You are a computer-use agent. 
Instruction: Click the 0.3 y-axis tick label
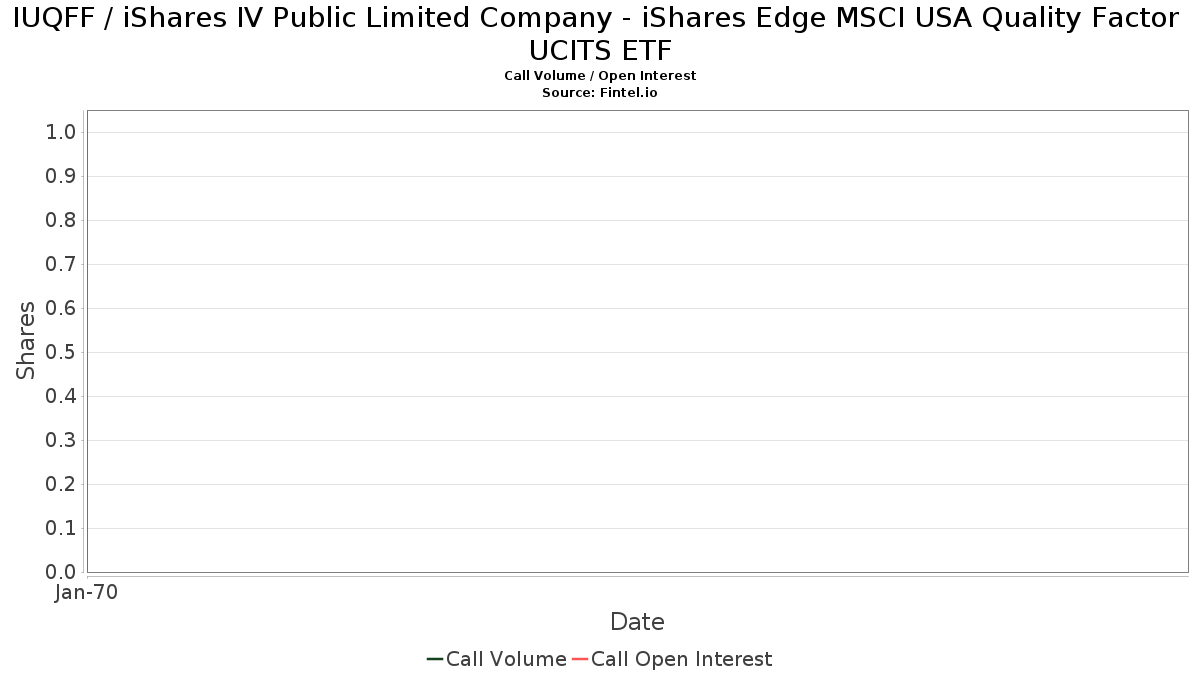[x=62, y=441]
